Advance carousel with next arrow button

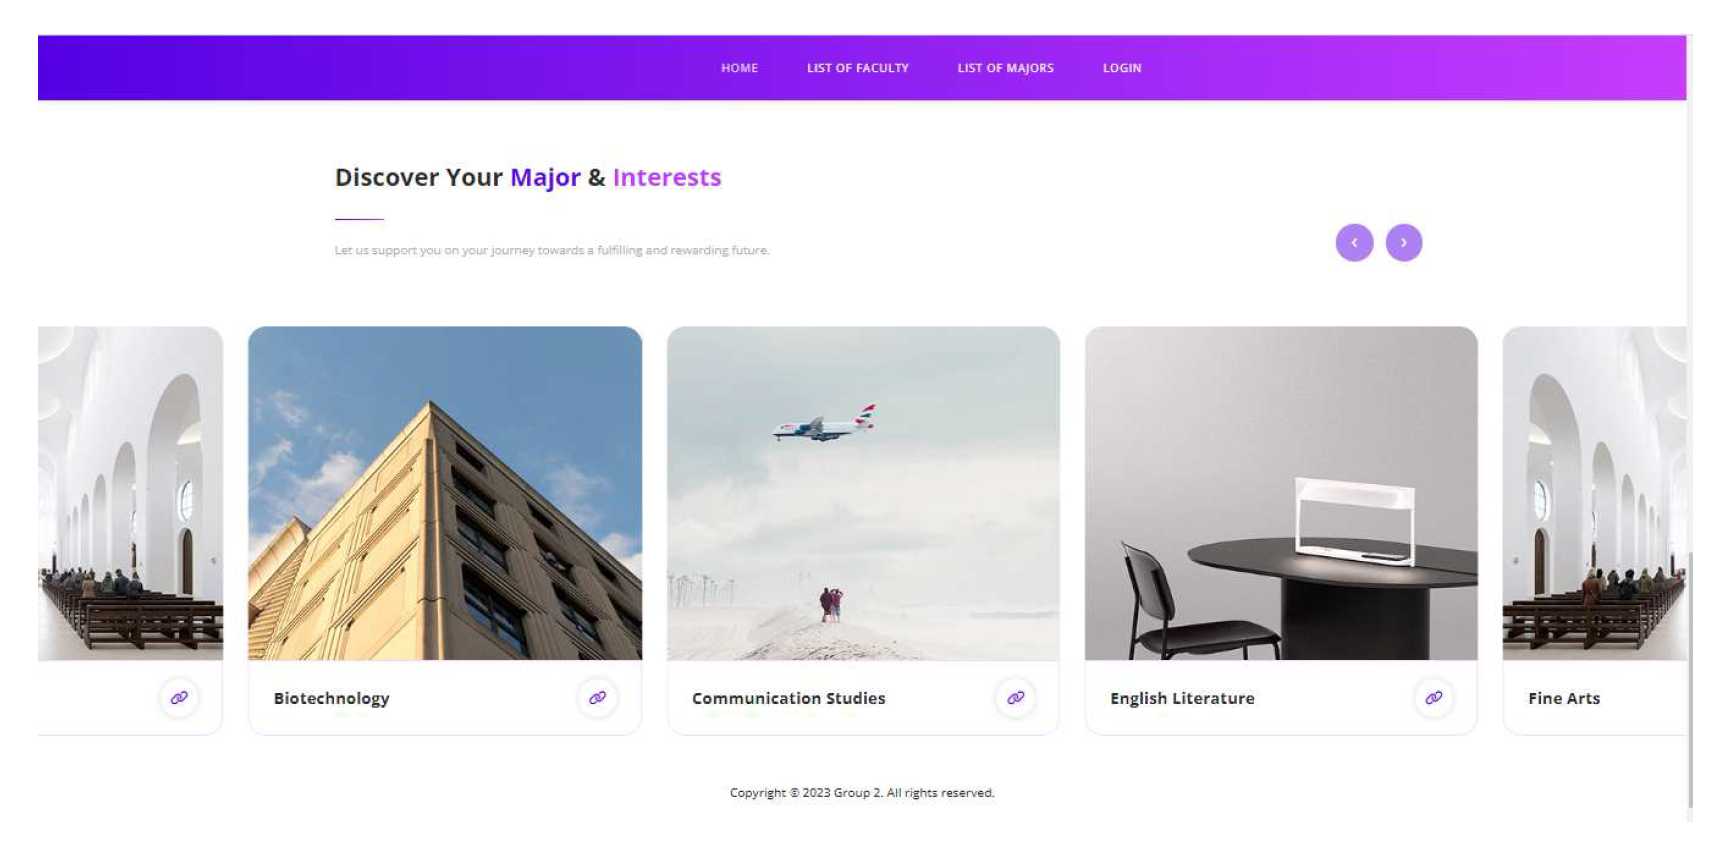tap(1404, 242)
